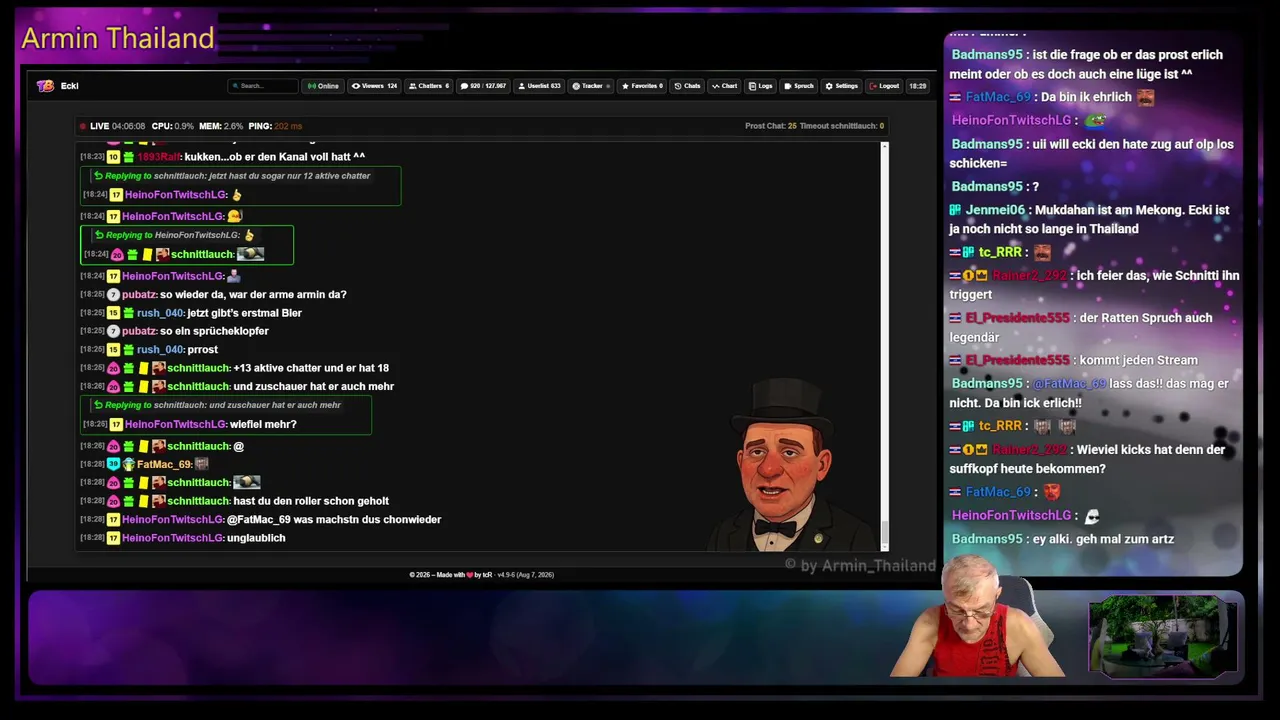The height and width of the screenshot is (720, 1280).
Task: Select the 'unglaublich' message text
Action: (256, 538)
